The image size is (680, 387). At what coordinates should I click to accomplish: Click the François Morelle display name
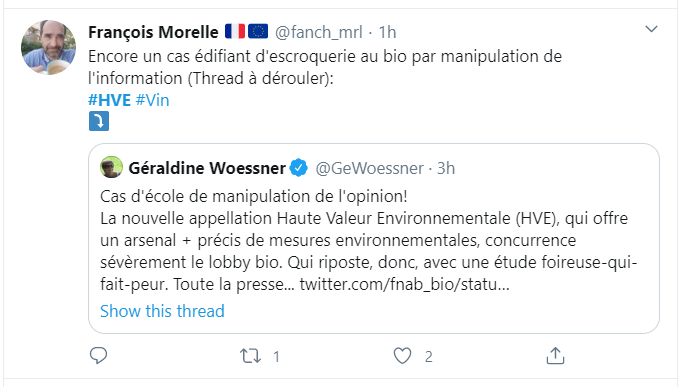[153, 32]
